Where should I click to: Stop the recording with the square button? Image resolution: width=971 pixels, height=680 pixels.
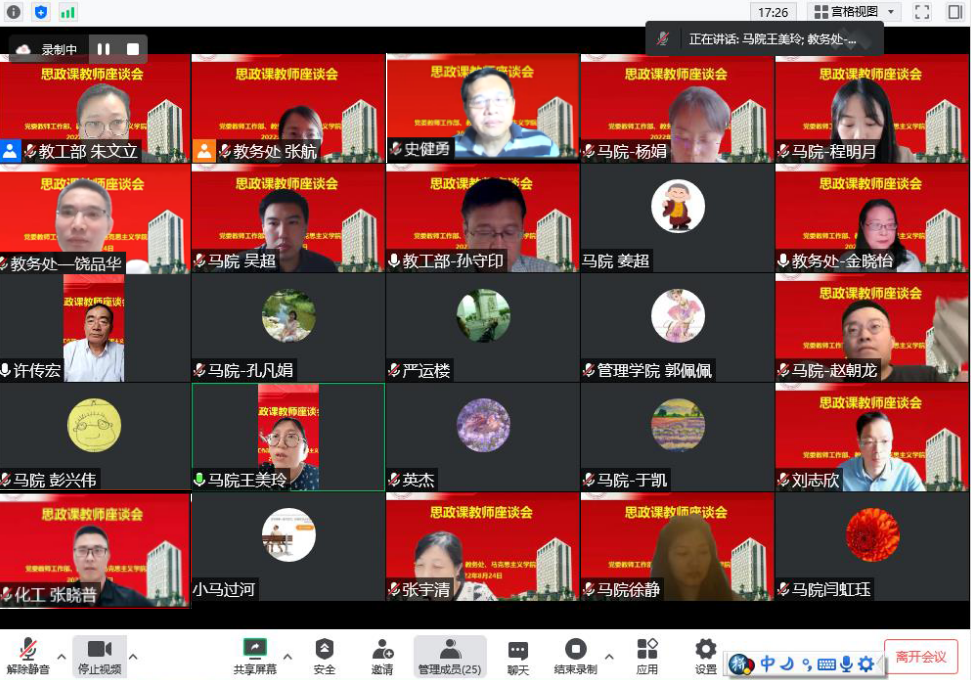click(x=132, y=49)
